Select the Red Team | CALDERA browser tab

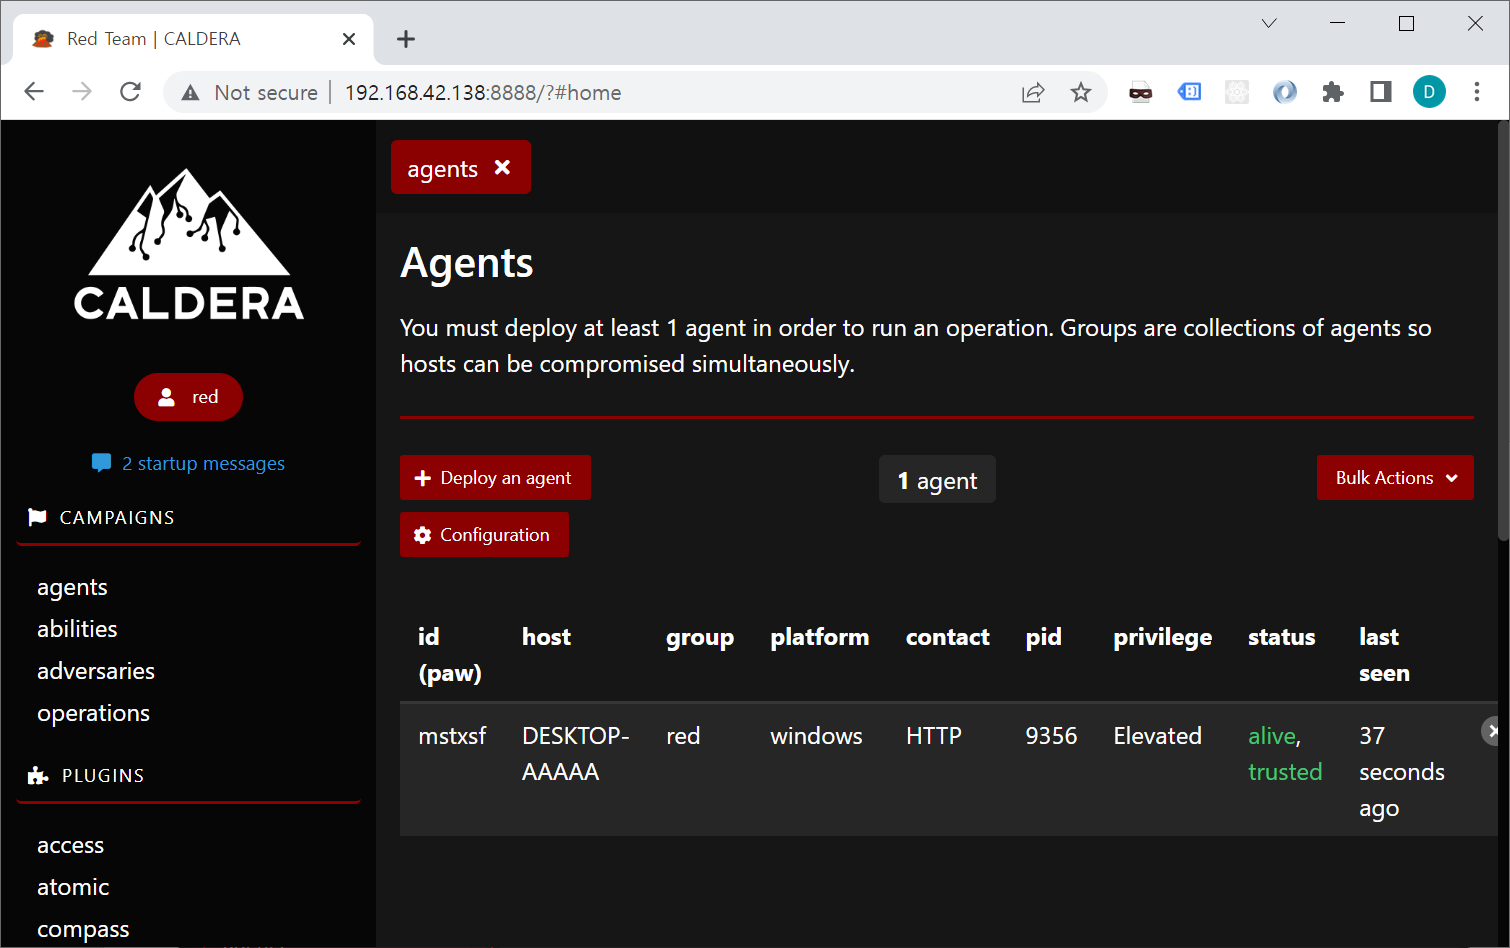[x=193, y=39]
